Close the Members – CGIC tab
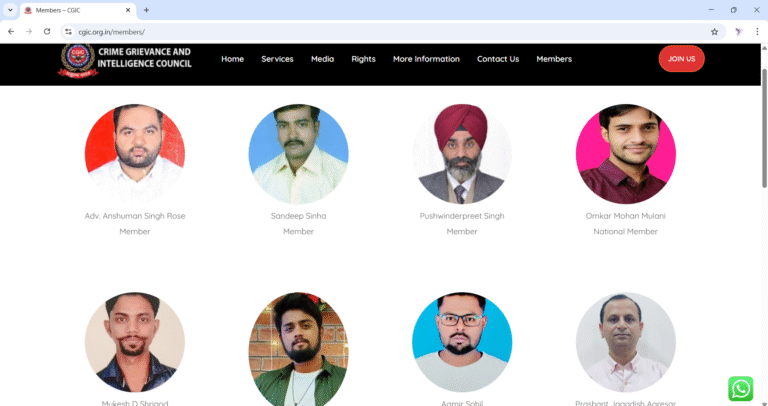 pyautogui.click(x=127, y=10)
